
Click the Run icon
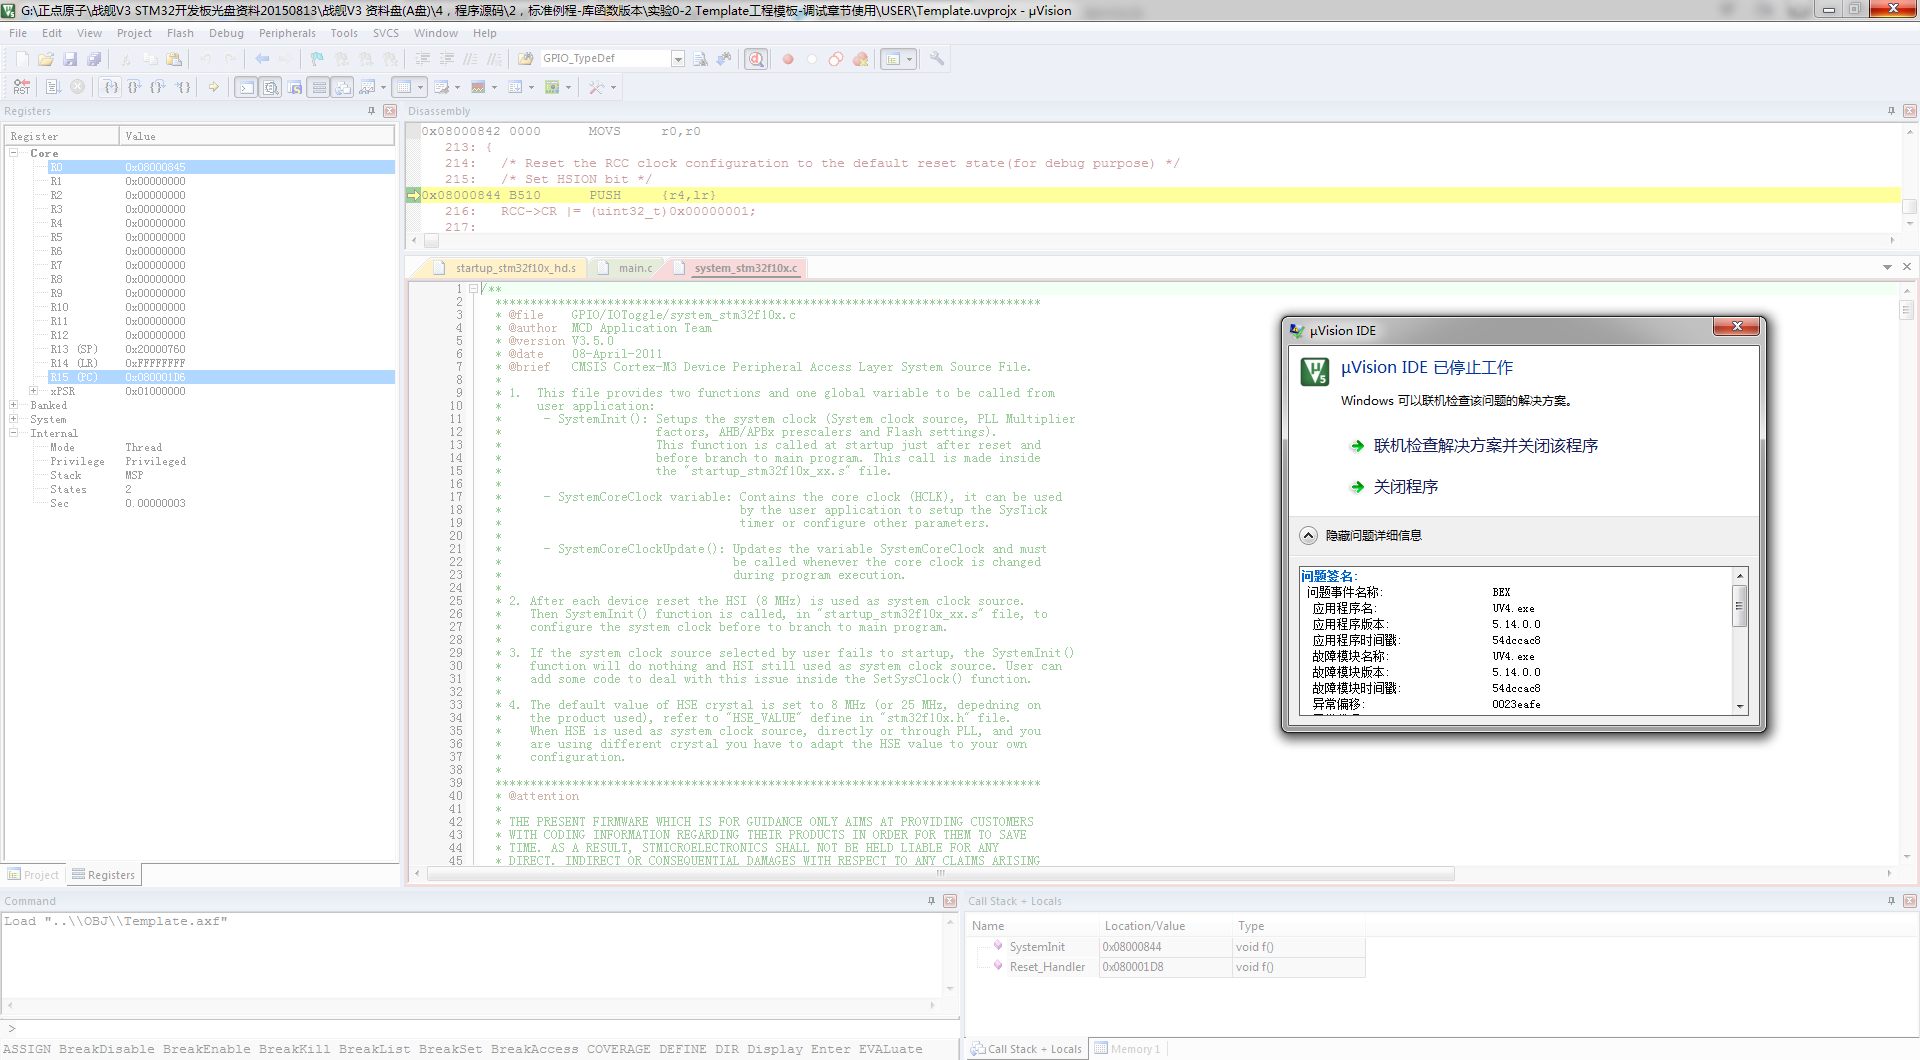pyautogui.click(x=53, y=87)
